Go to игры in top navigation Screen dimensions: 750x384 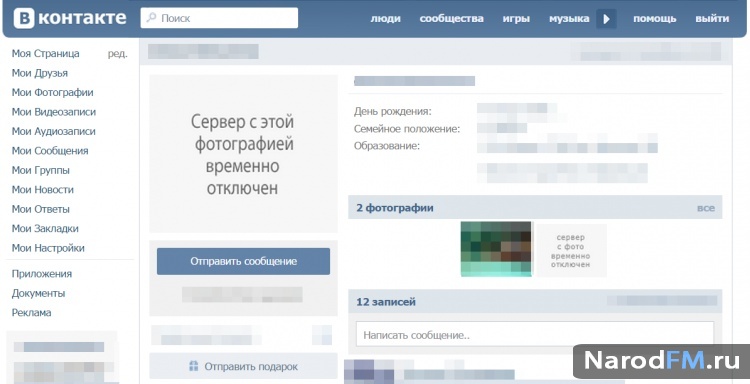[516, 19]
